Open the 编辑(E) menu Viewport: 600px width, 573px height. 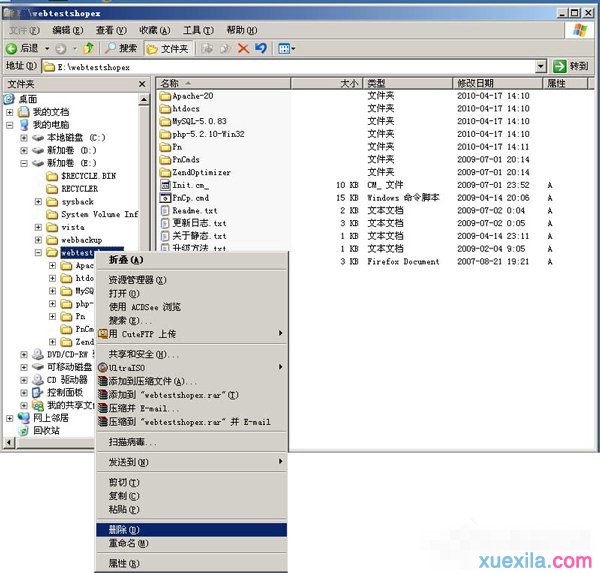coord(68,30)
